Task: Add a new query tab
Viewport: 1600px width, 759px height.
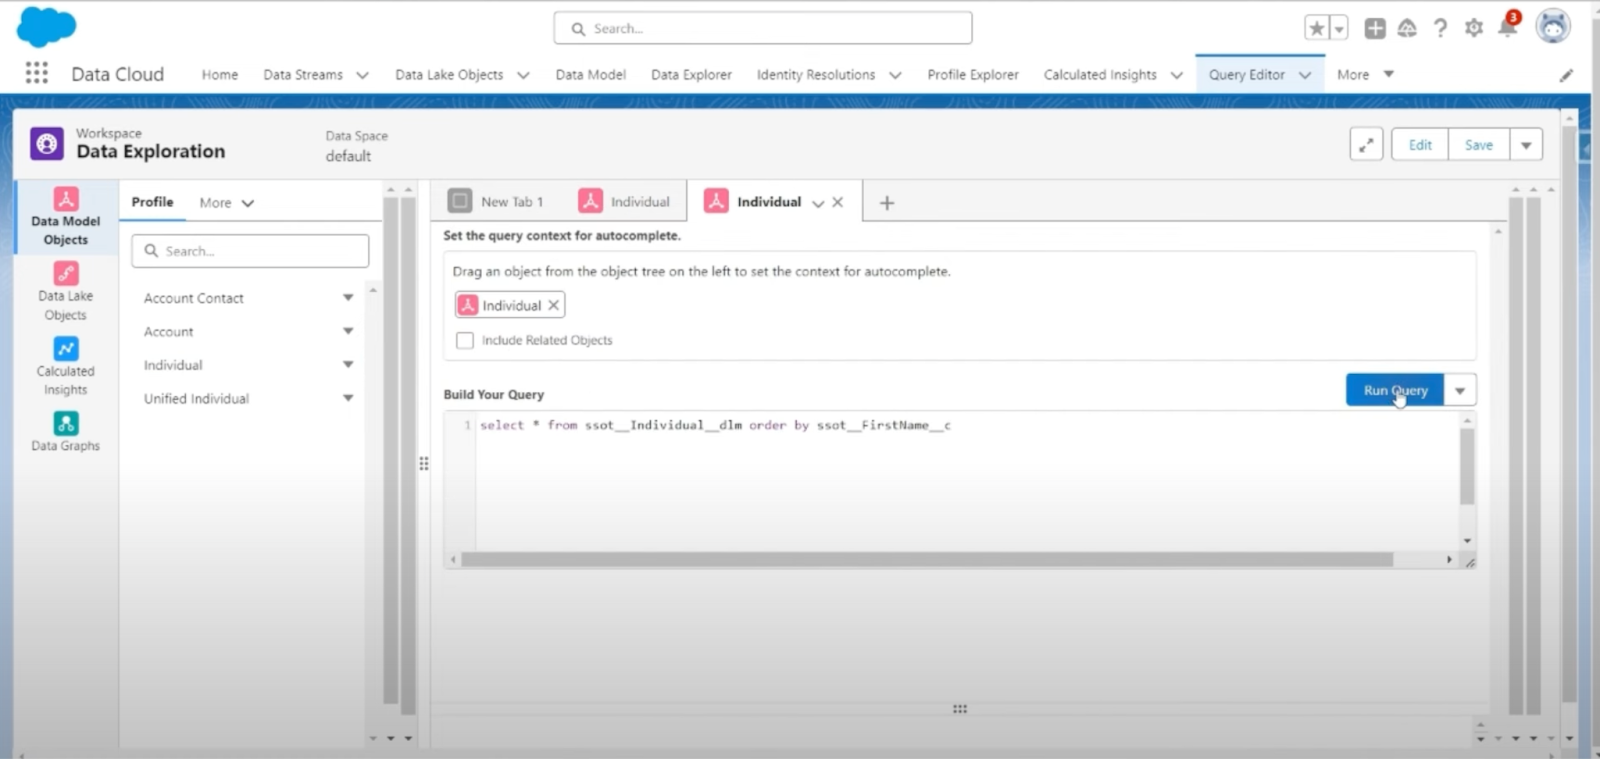Action: click(886, 203)
